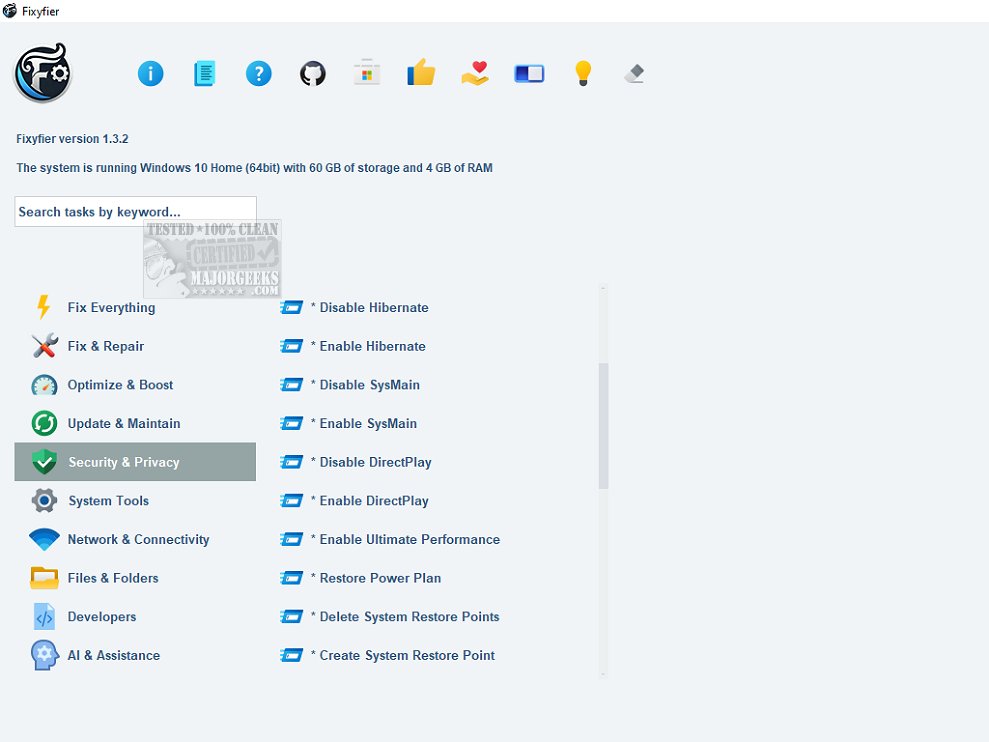The image size is (989, 742).
Task: Open the Fix & Repair category
Action: click(105, 346)
